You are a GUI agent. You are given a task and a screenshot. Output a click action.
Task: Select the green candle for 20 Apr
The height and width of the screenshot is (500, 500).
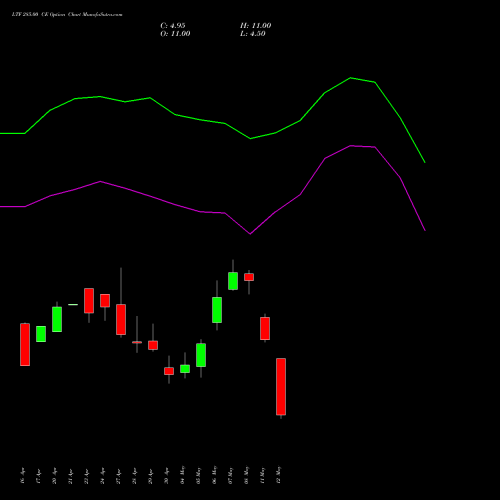tap(57, 319)
